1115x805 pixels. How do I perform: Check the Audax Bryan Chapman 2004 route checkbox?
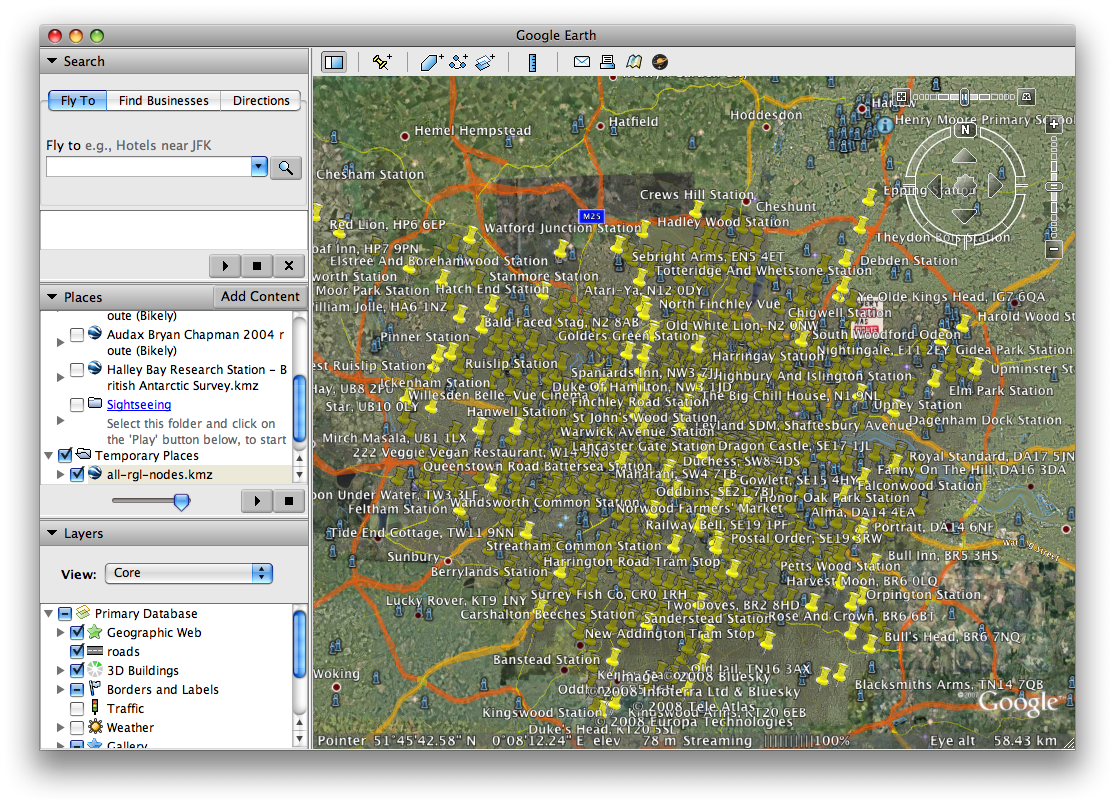point(77,334)
